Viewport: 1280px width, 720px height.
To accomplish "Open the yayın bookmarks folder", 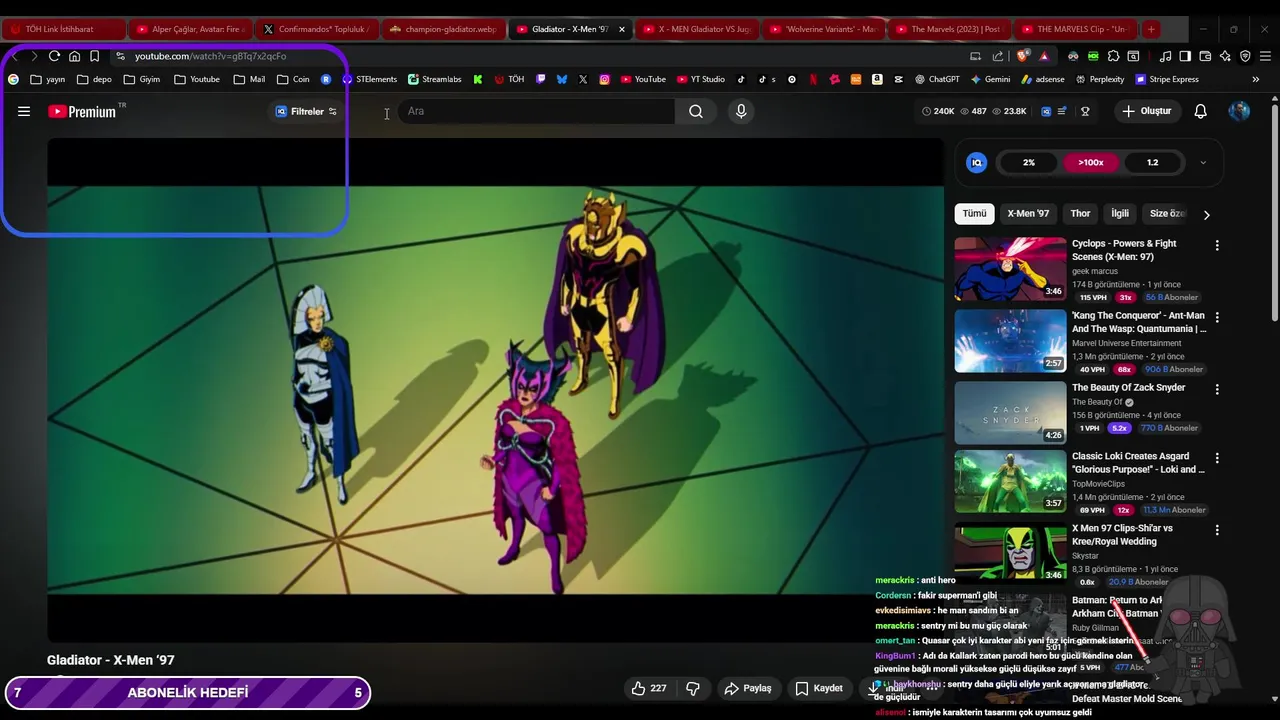I will coord(47,79).
